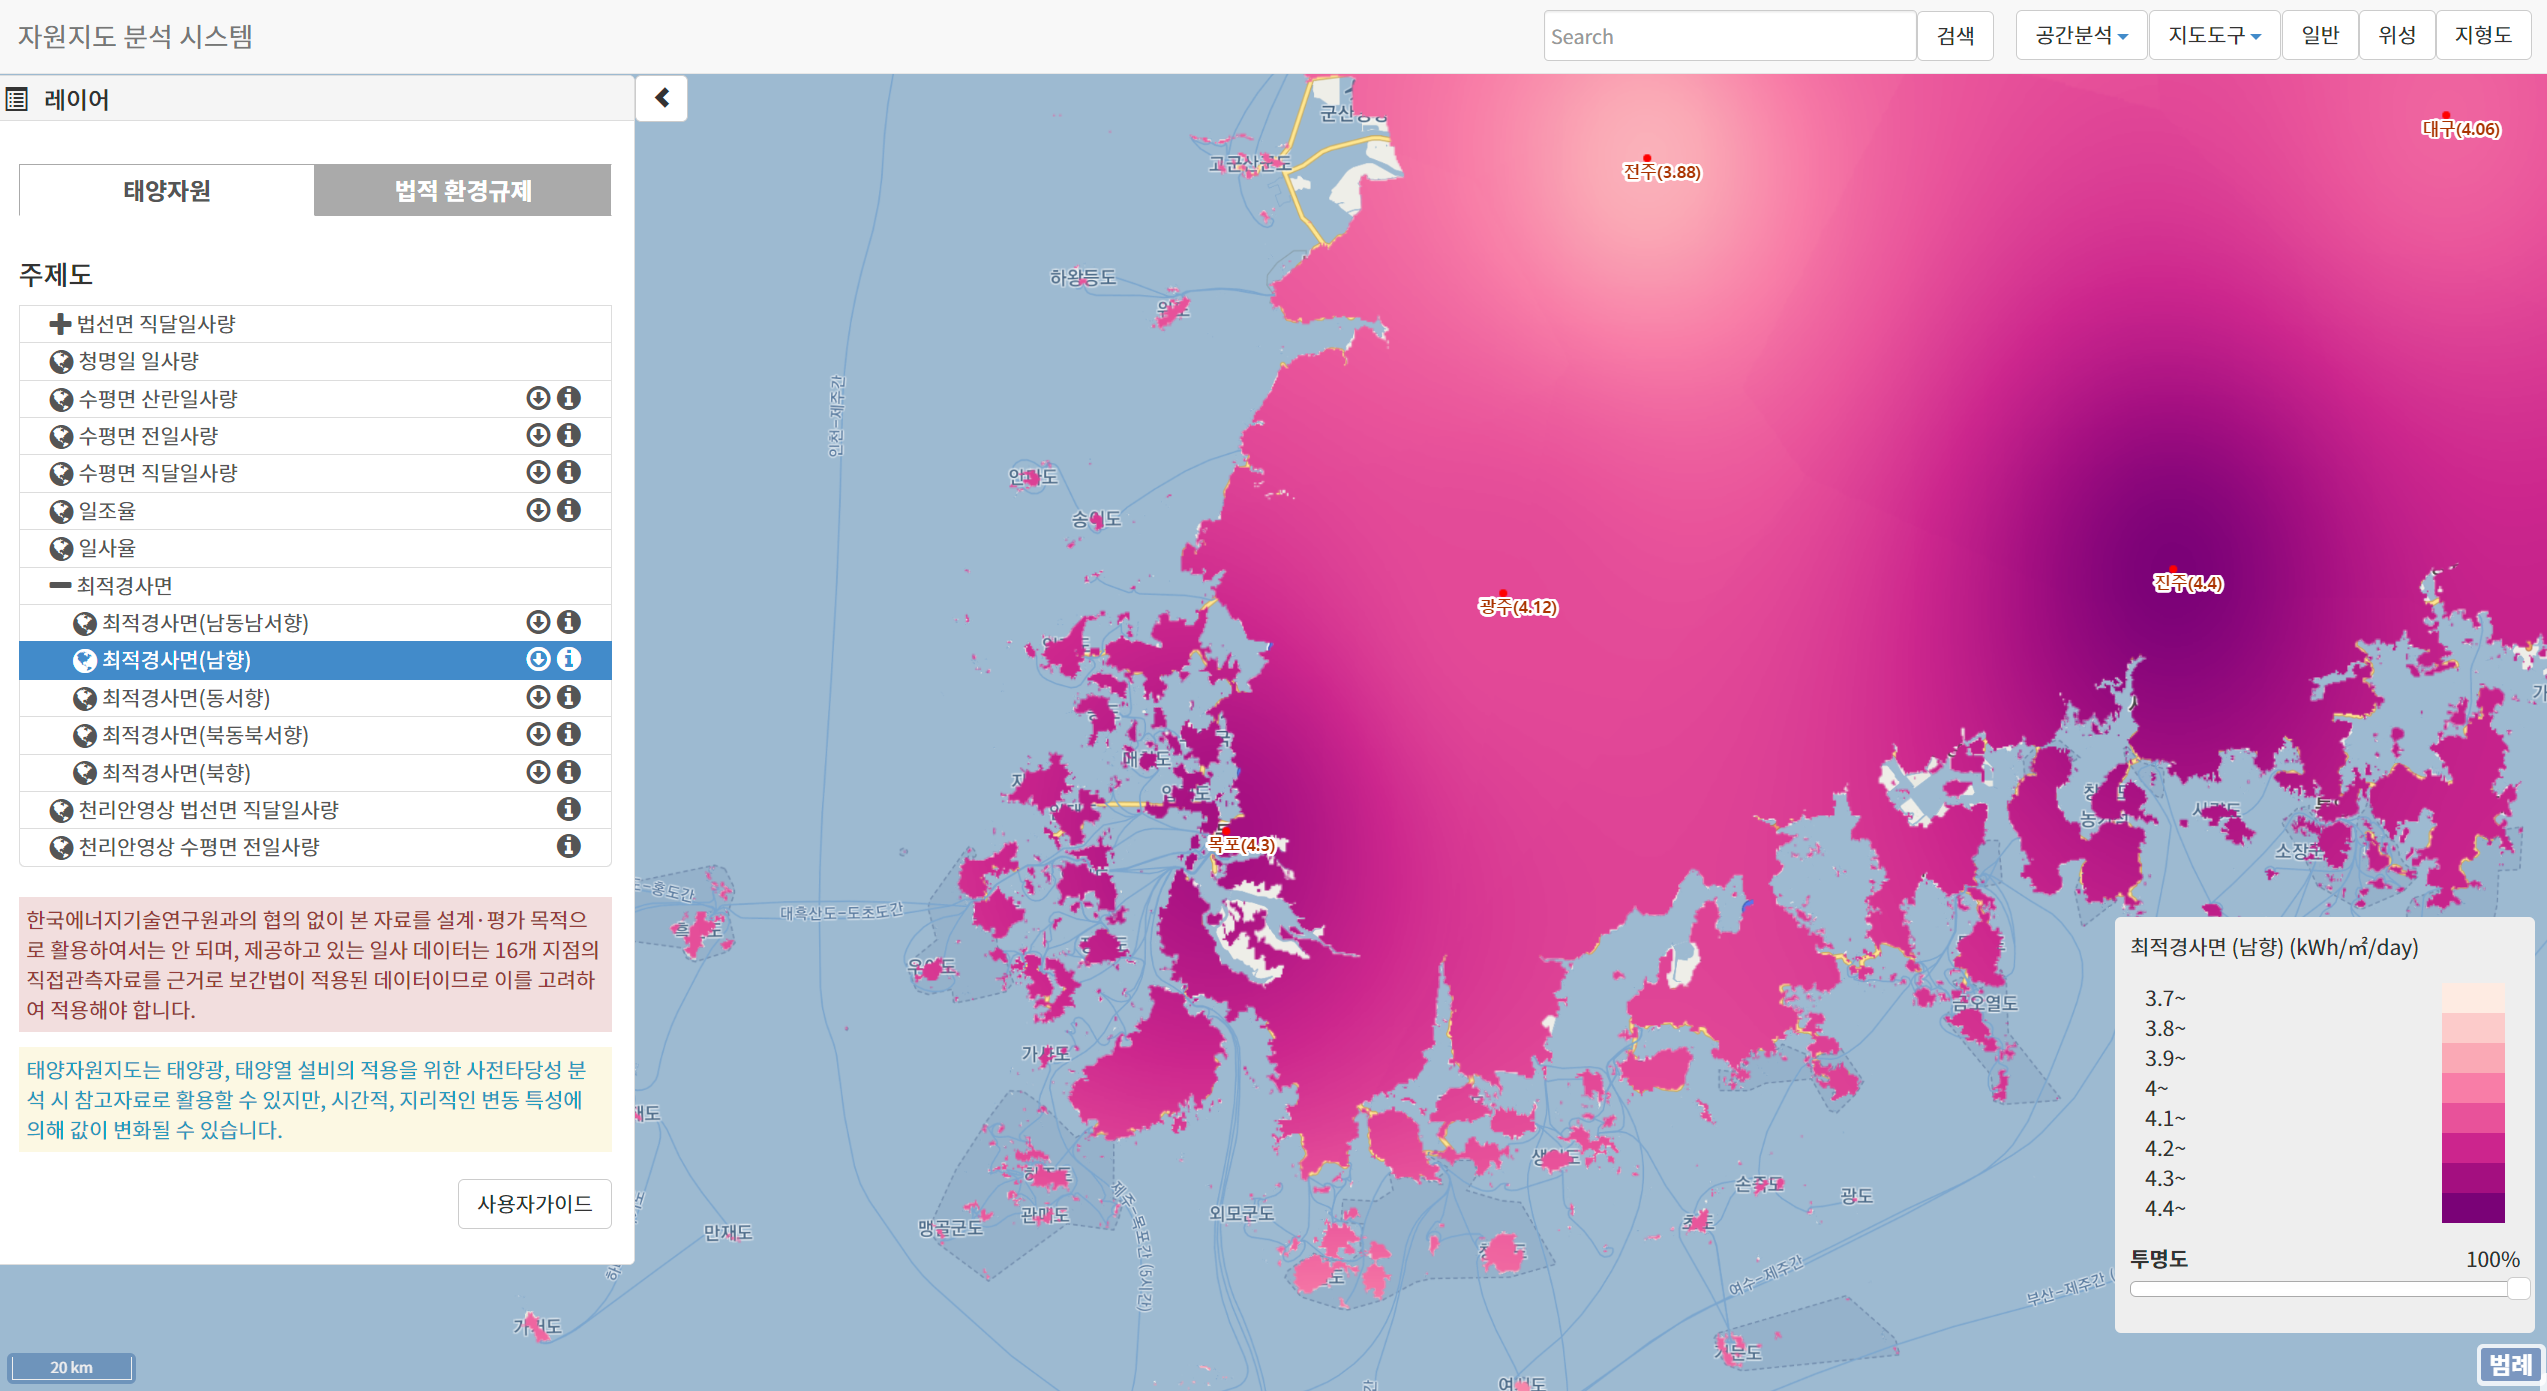This screenshot has height=1391, width=2547.
Task: Click download icon for 일조율 layer
Action: 538,510
